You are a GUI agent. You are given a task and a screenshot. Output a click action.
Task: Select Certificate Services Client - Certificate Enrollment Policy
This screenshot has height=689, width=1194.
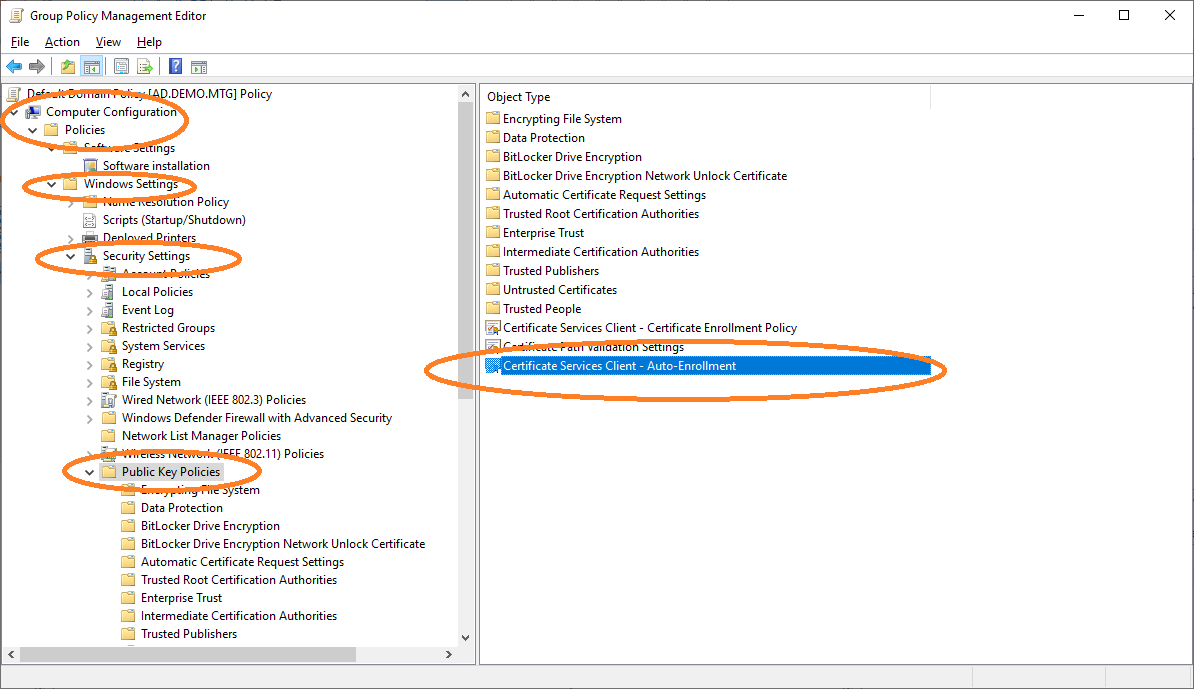pyautogui.click(x=643, y=327)
